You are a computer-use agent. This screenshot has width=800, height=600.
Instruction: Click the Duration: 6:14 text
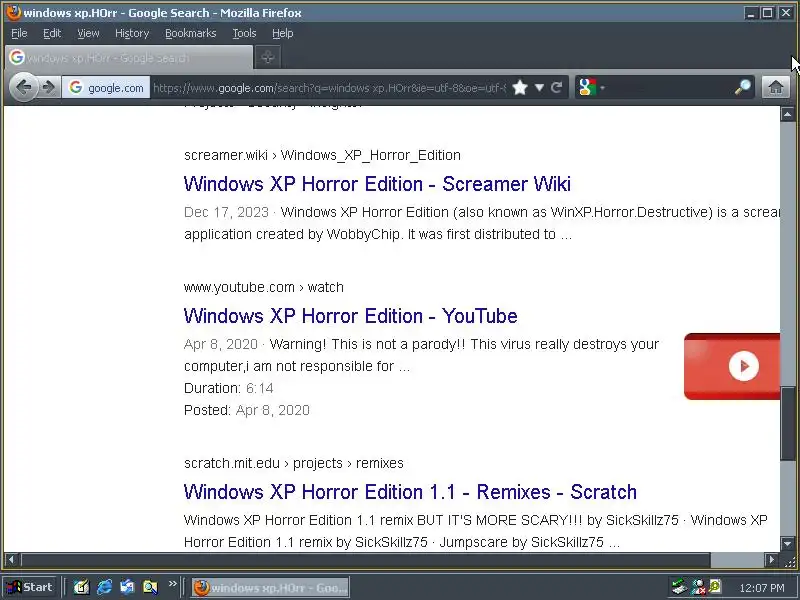click(x=229, y=388)
